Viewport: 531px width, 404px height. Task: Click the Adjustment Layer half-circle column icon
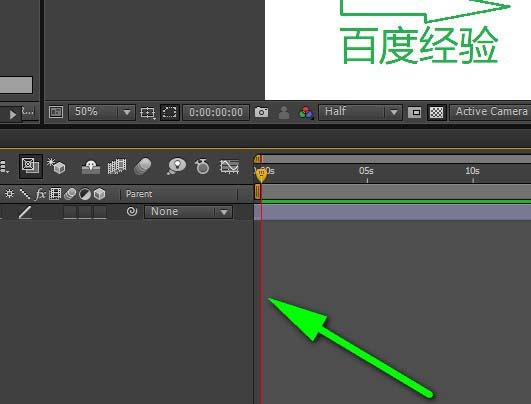coord(85,194)
